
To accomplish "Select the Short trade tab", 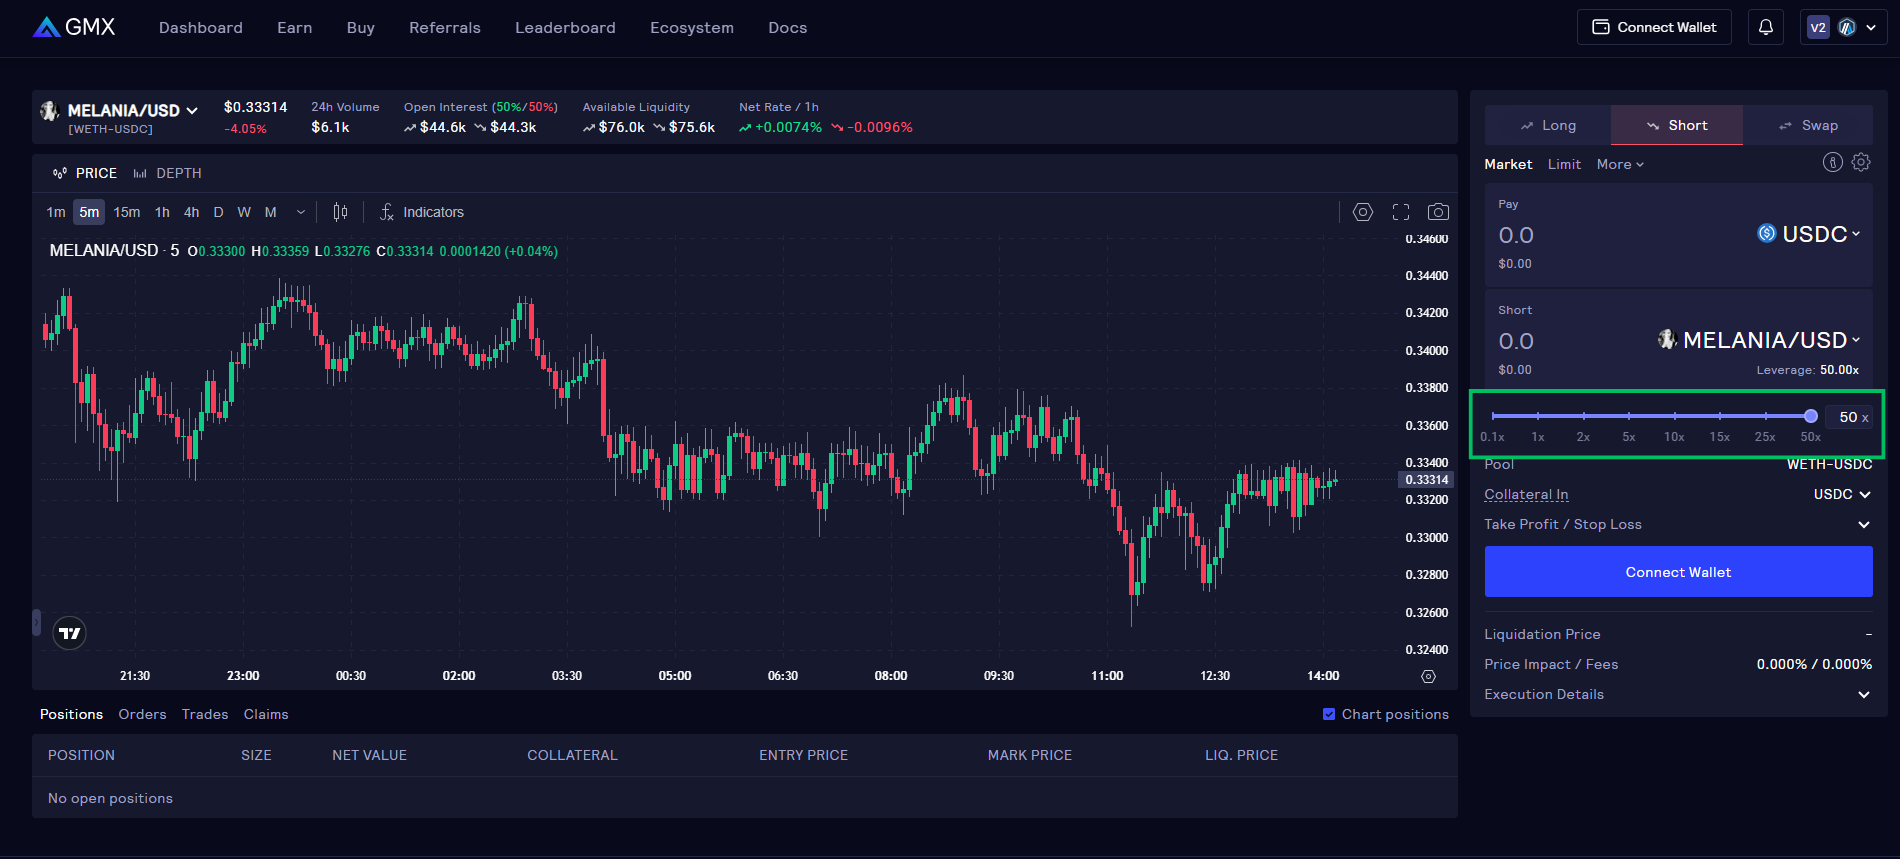I will [1677, 125].
